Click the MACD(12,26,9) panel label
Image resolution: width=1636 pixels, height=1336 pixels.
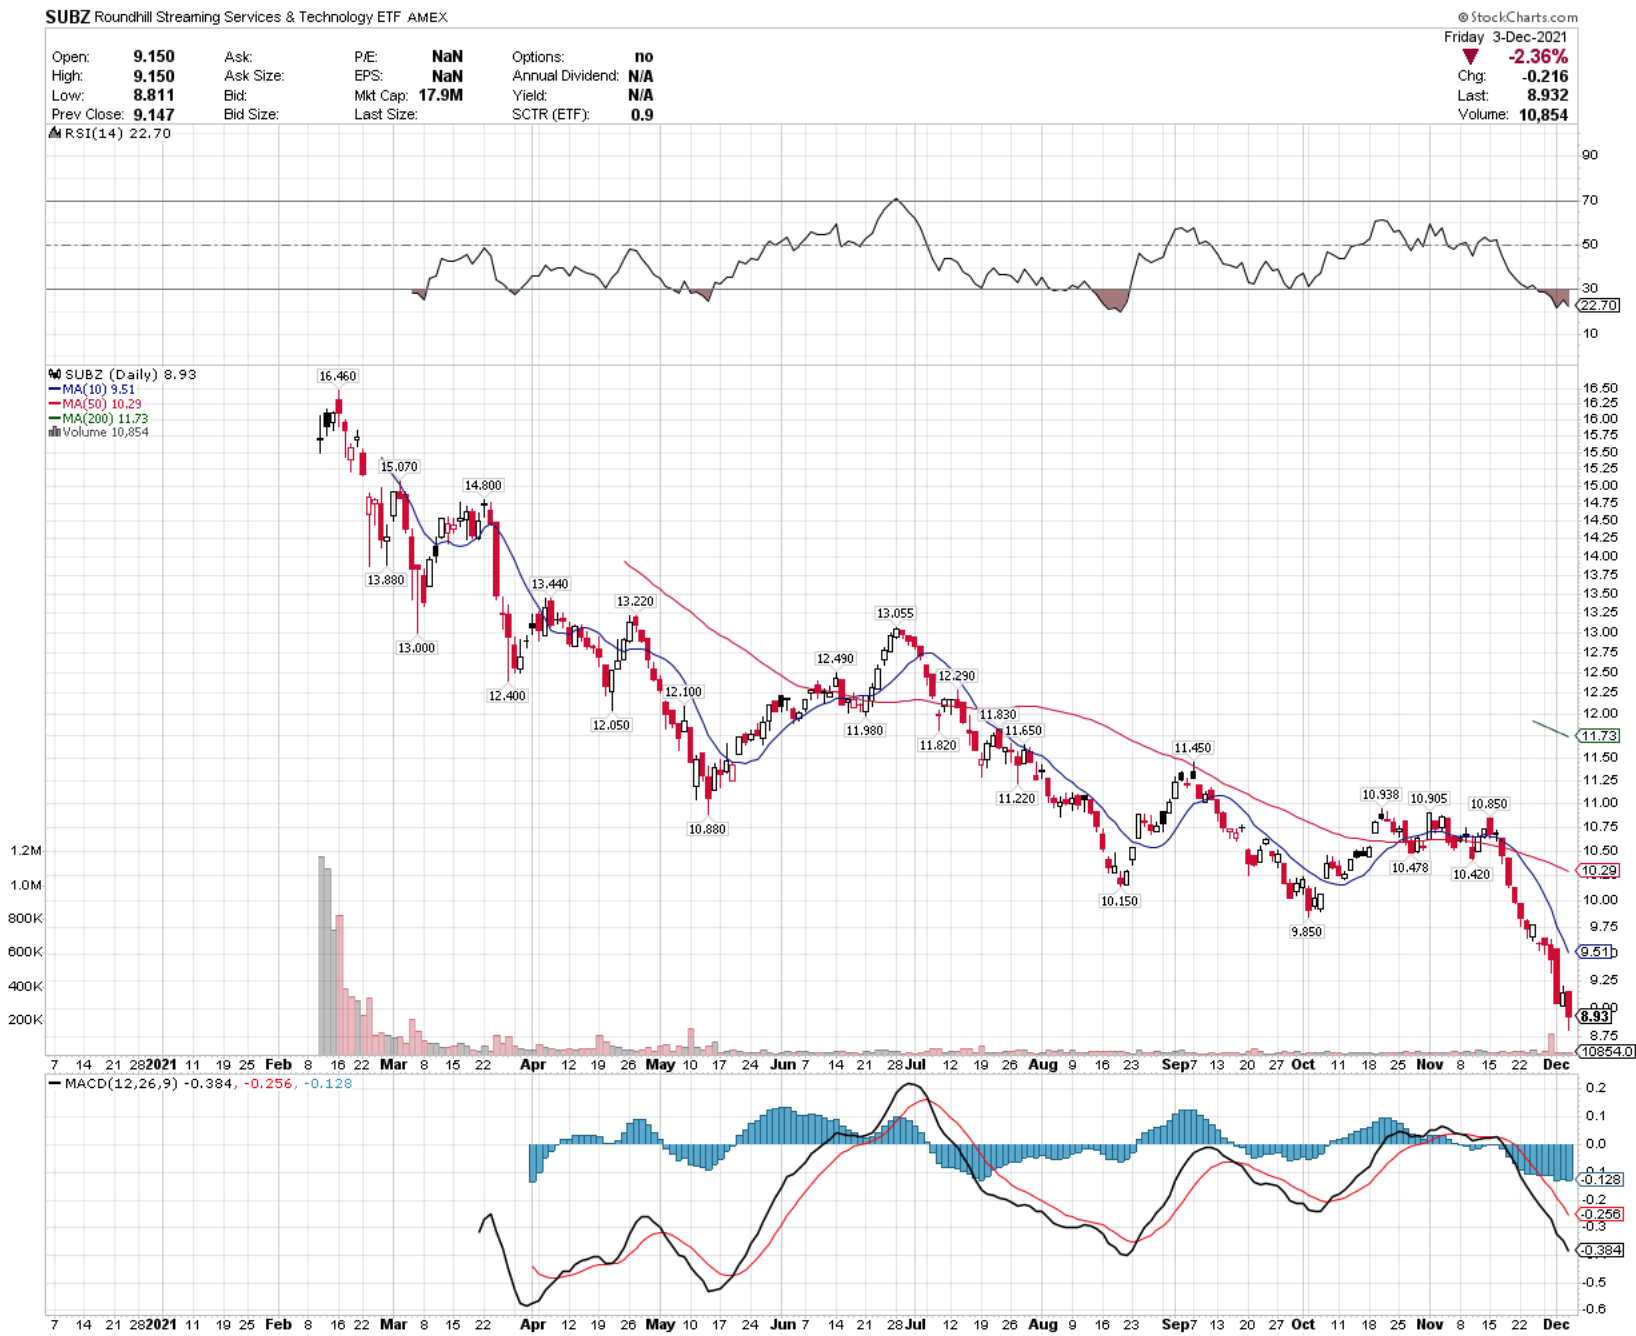coord(121,1083)
